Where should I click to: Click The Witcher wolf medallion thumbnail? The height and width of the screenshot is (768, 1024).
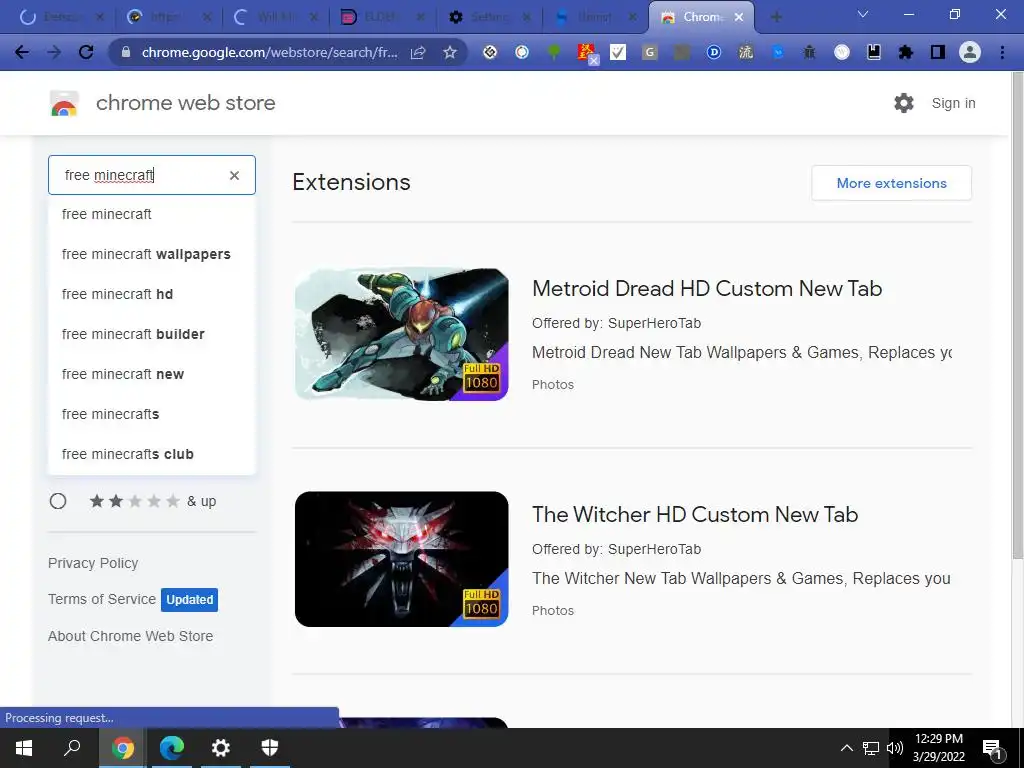[402, 559]
